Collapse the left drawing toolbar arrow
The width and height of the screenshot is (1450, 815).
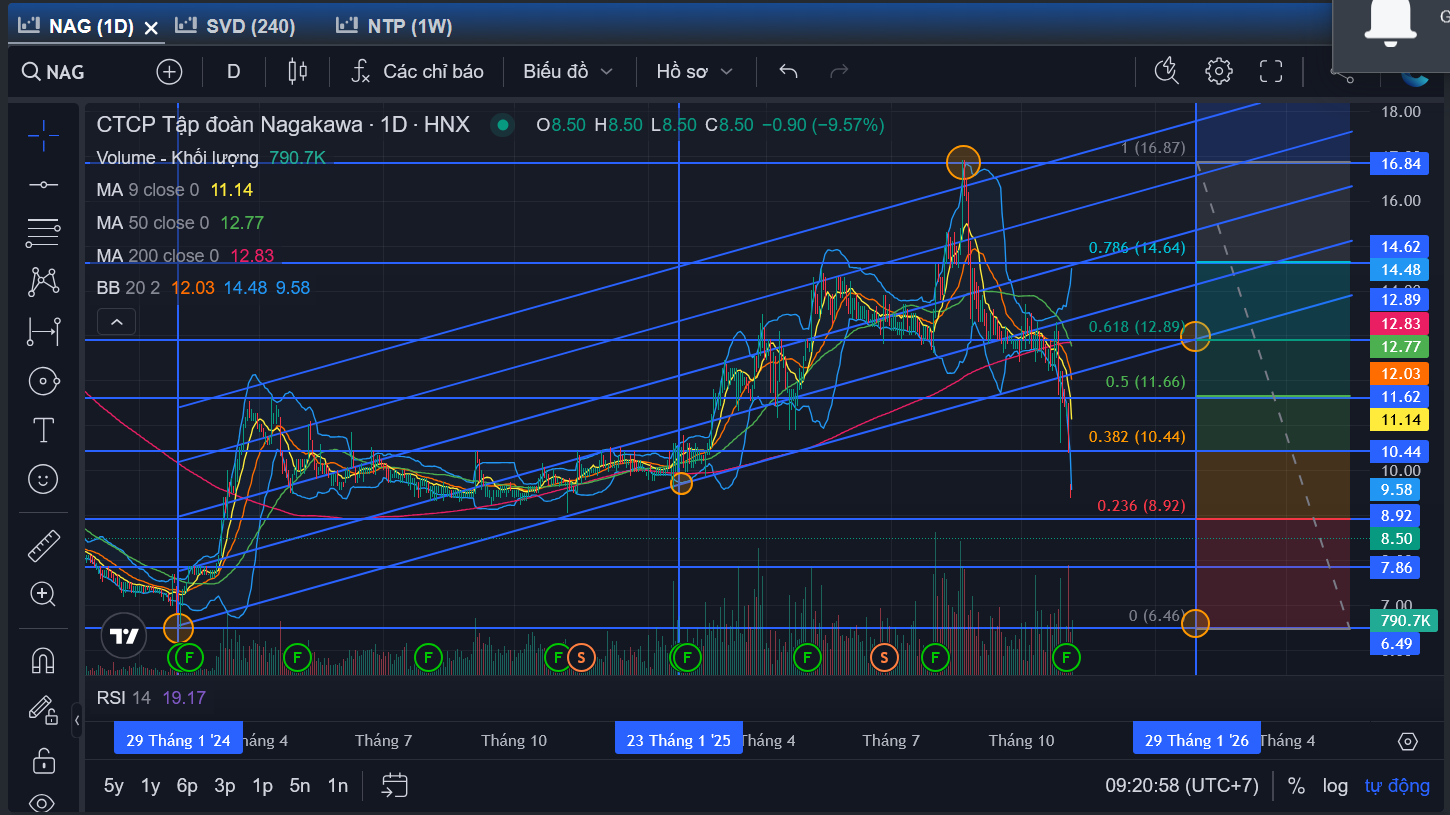coord(77,720)
